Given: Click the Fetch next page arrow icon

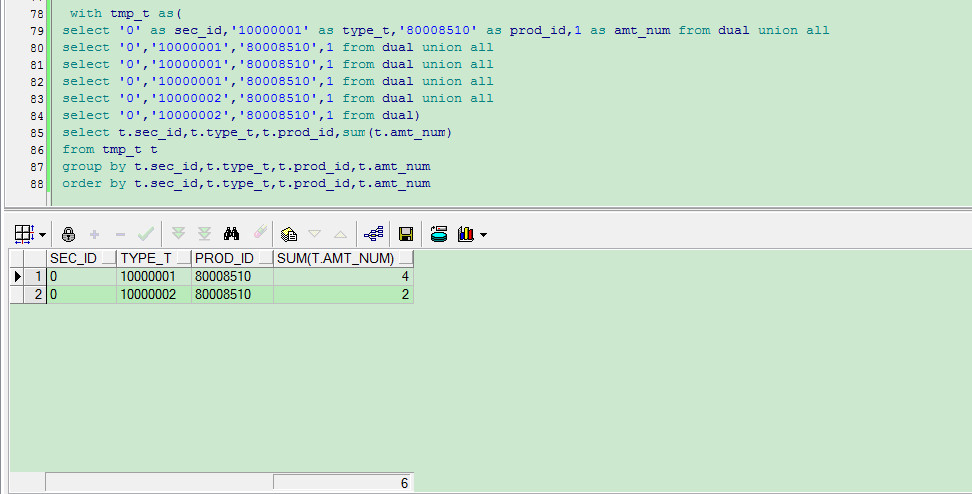Looking at the screenshot, I should [178, 233].
